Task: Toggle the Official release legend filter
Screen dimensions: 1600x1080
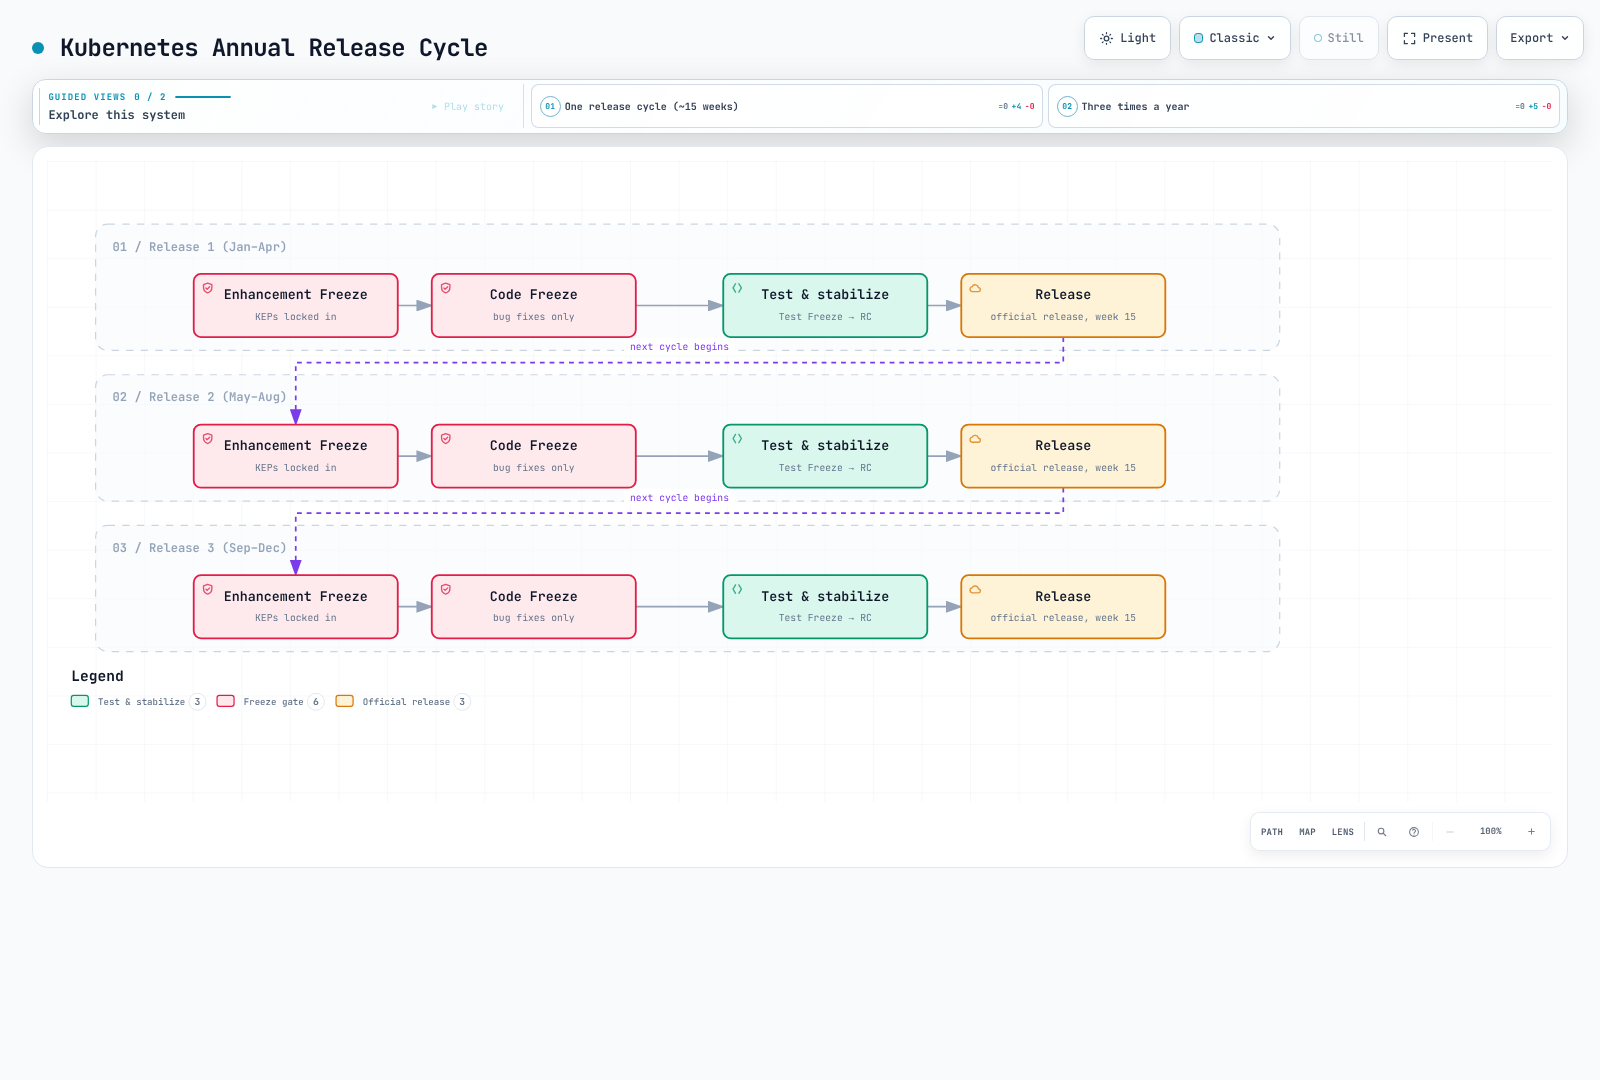Action: [402, 702]
